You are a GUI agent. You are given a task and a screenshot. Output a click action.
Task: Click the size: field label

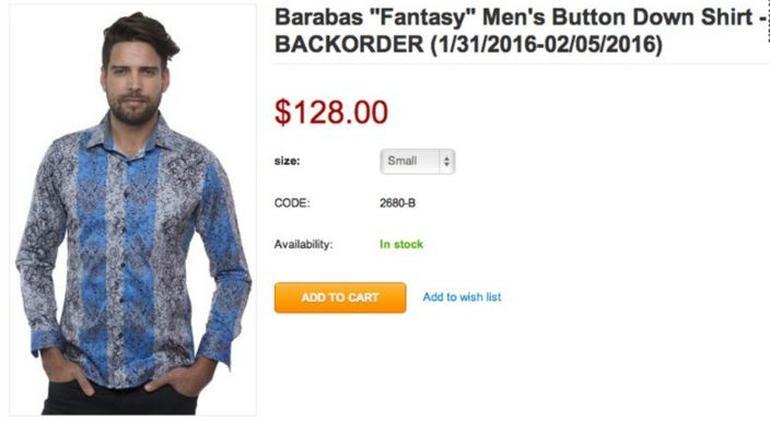[287, 161]
